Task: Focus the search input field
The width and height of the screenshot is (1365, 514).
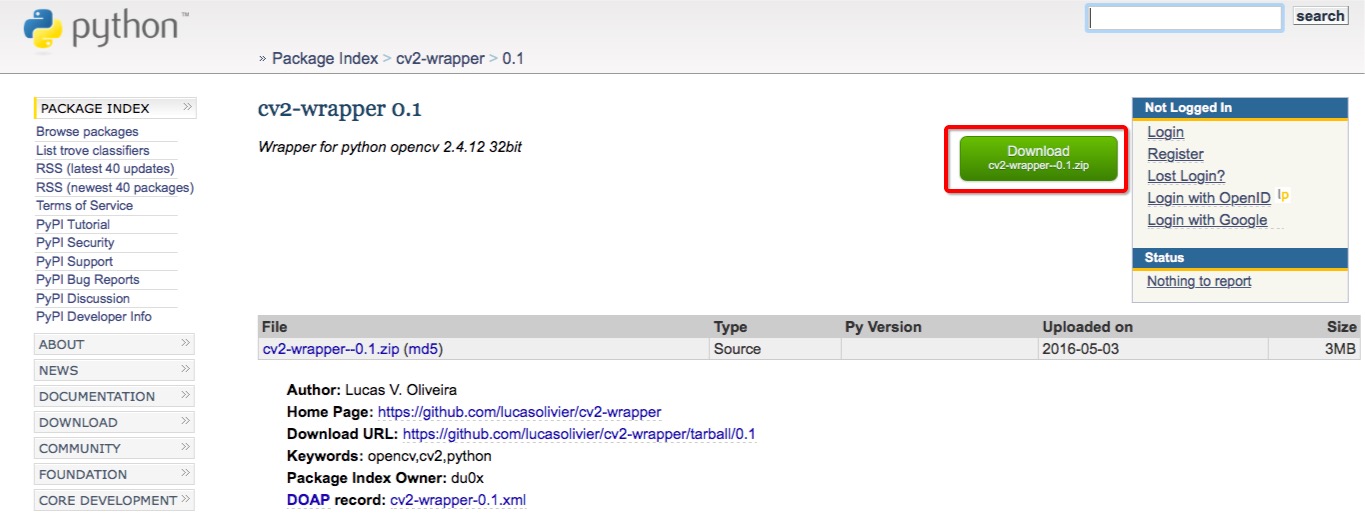Action: [x=1185, y=18]
